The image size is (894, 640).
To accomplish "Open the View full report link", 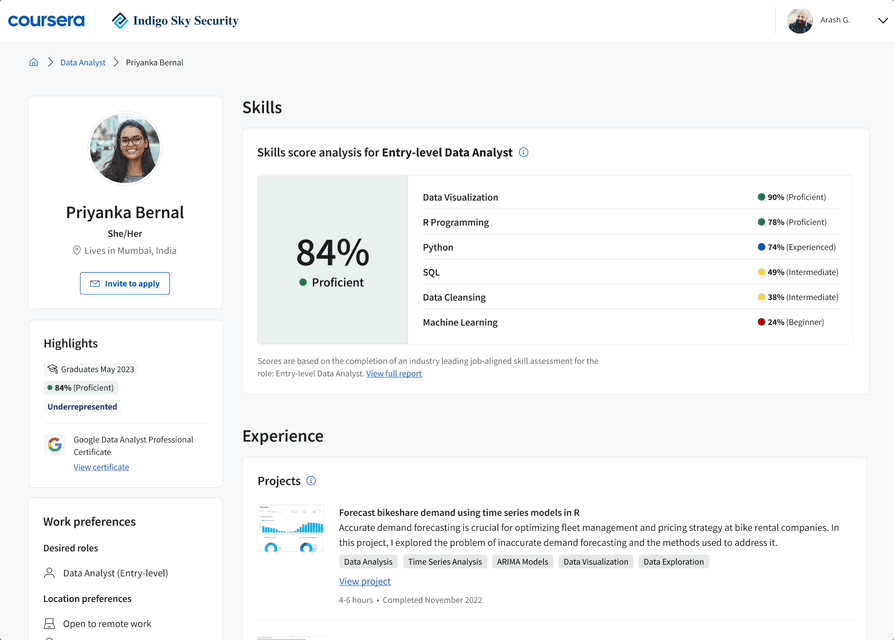I will (x=394, y=374).
